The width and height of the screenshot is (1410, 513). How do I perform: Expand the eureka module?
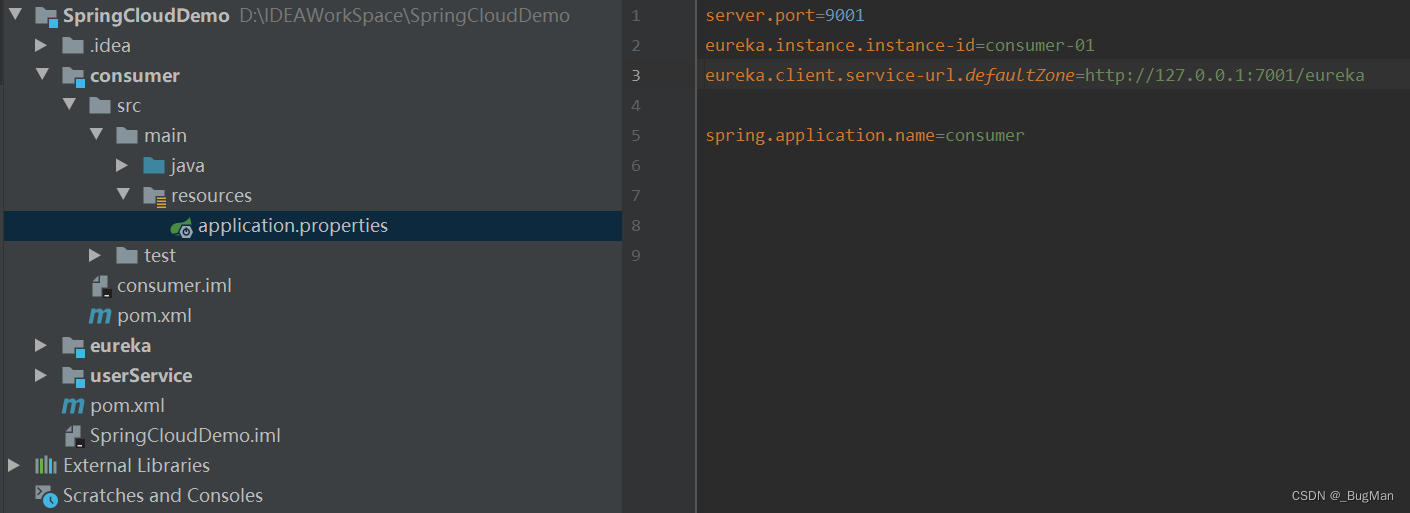tap(41, 346)
